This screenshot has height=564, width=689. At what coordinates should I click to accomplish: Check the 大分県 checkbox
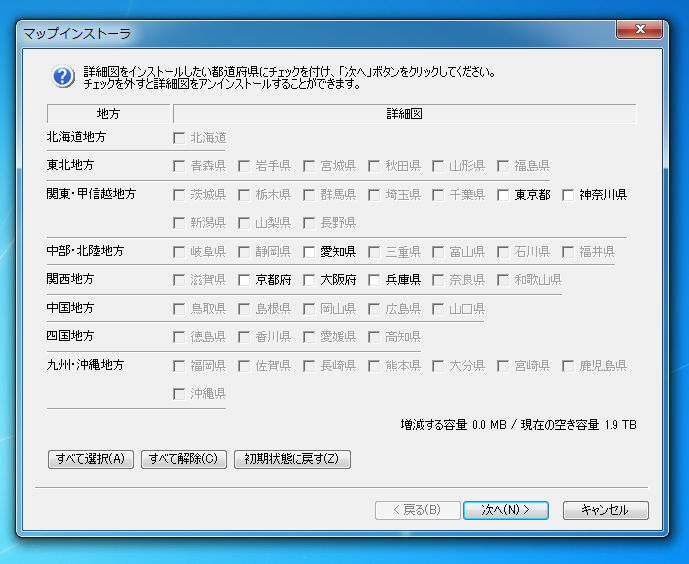(438, 366)
